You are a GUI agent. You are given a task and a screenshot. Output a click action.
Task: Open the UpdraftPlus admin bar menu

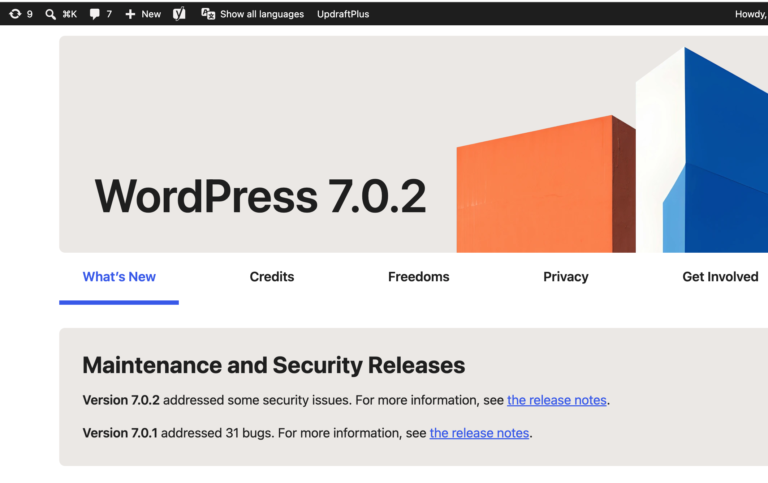pyautogui.click(x=343, y=14)
